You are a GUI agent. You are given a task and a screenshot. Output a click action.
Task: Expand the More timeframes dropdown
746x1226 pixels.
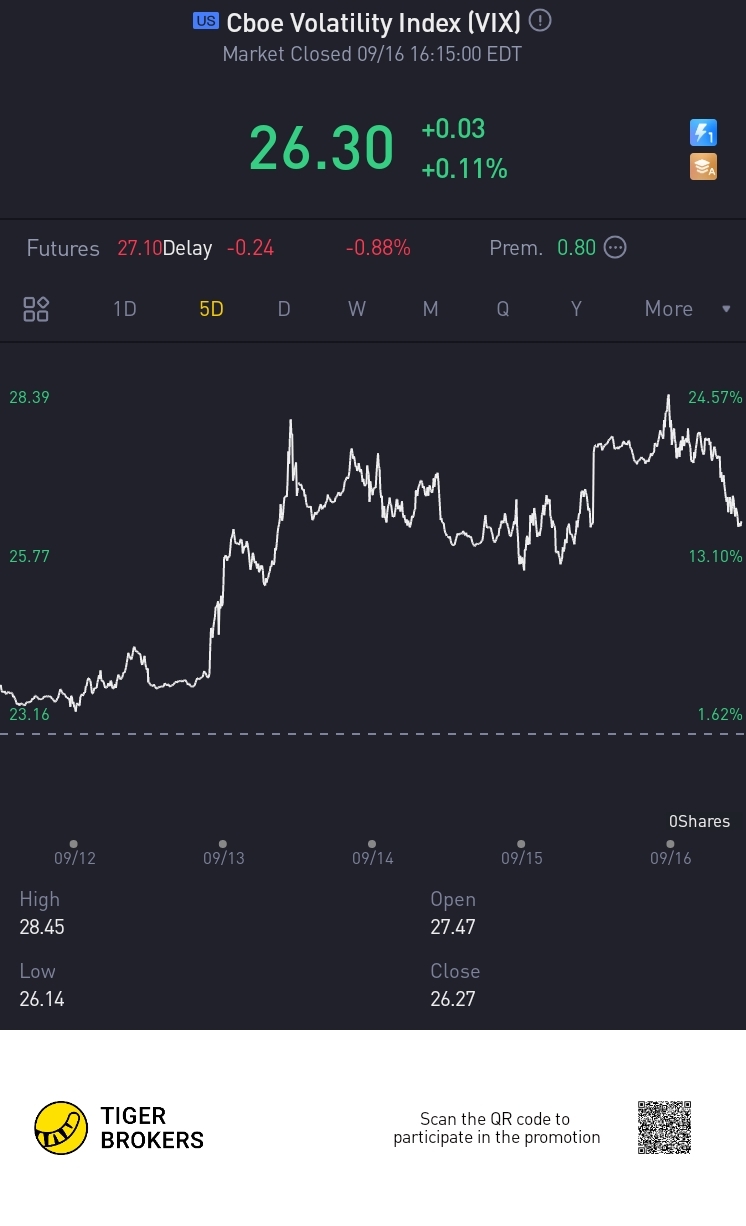669,309
